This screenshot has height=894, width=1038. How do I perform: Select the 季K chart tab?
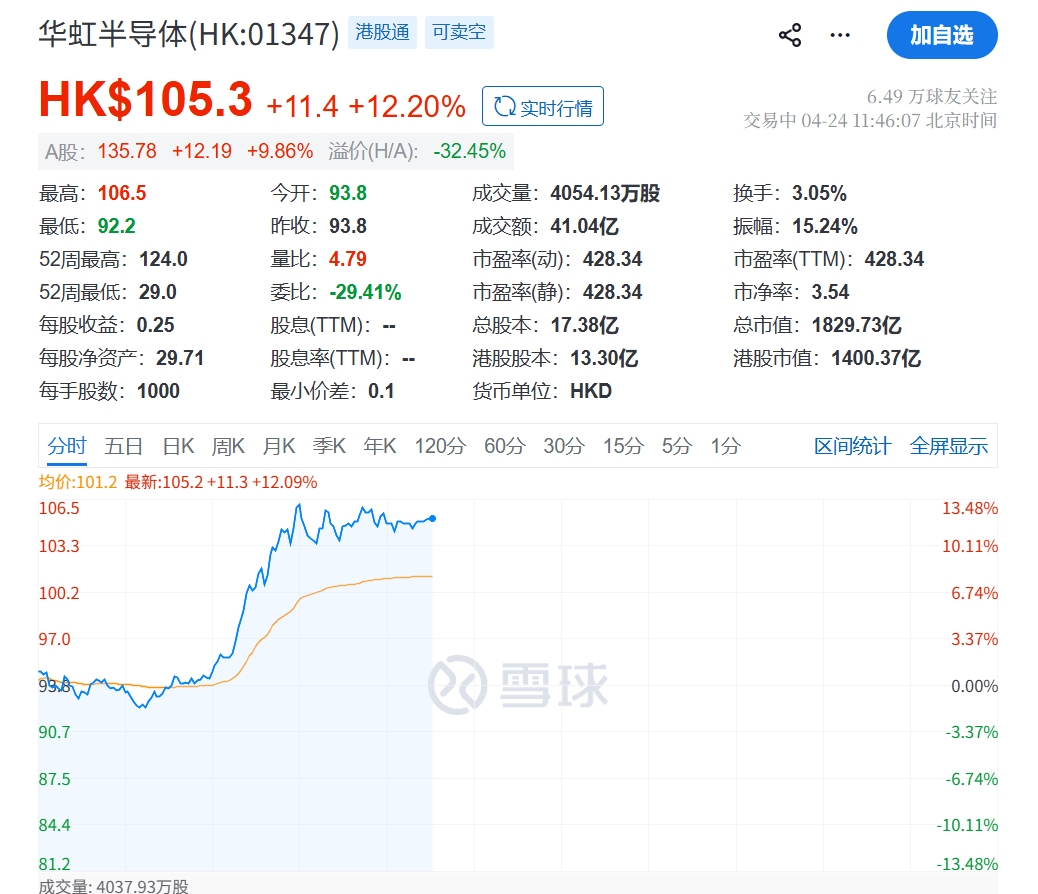[329, 446]
